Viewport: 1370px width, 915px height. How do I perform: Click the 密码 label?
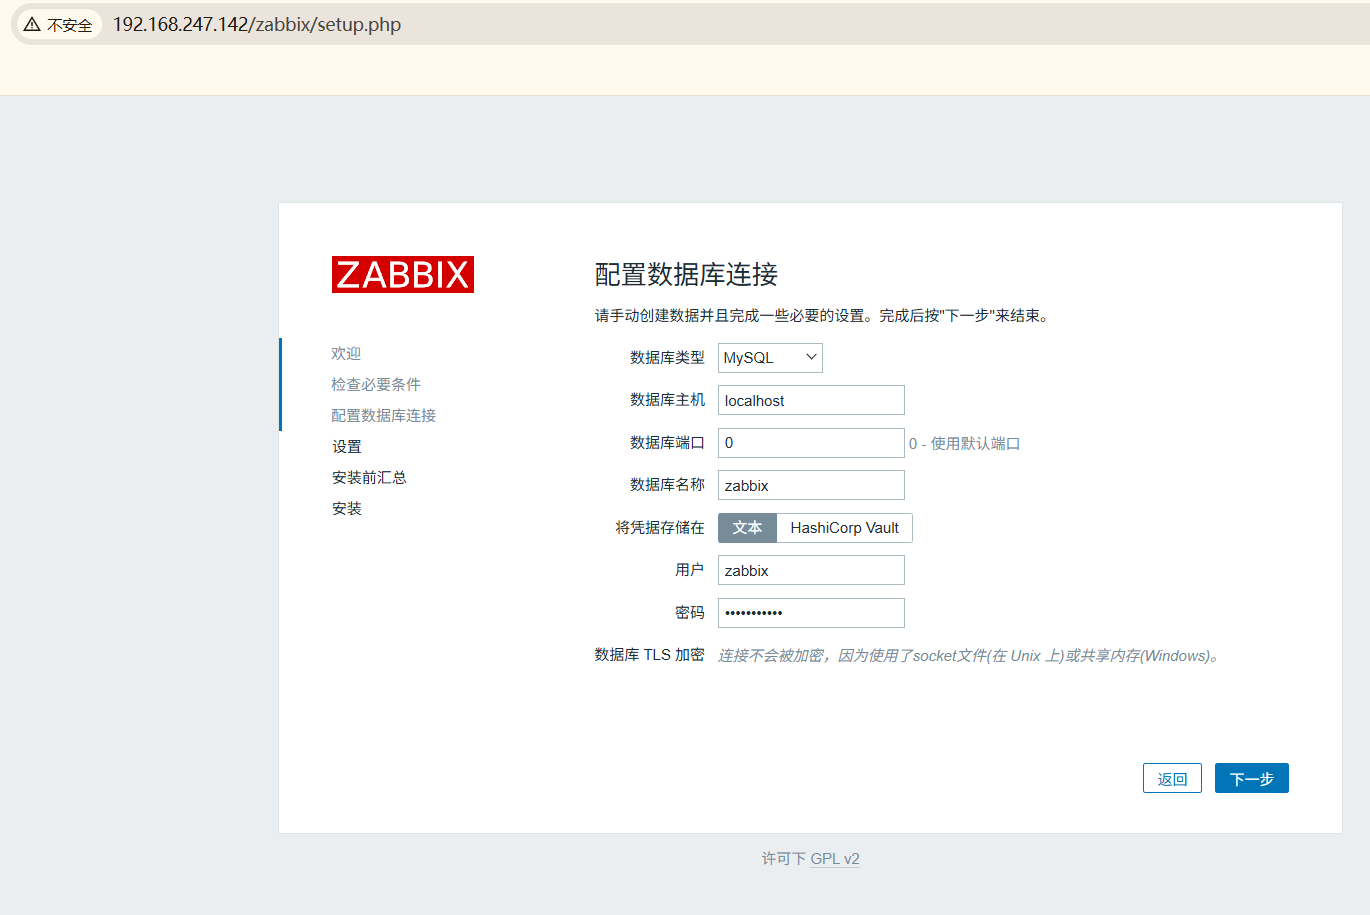690,613
